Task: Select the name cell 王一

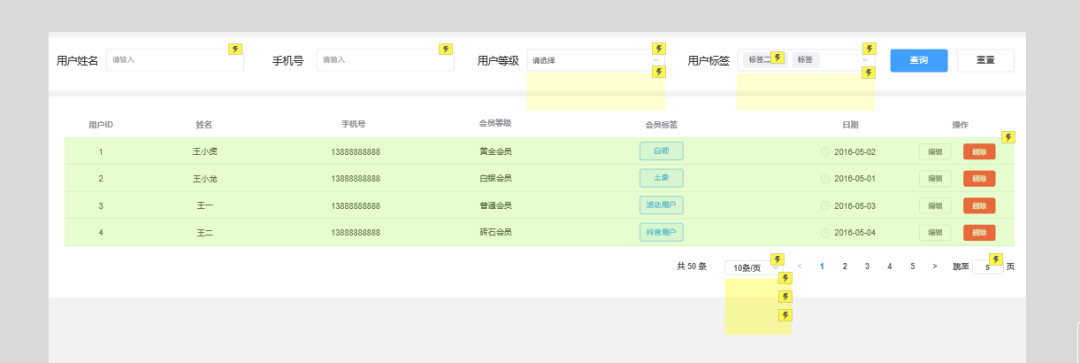Action: coord(205,206)
